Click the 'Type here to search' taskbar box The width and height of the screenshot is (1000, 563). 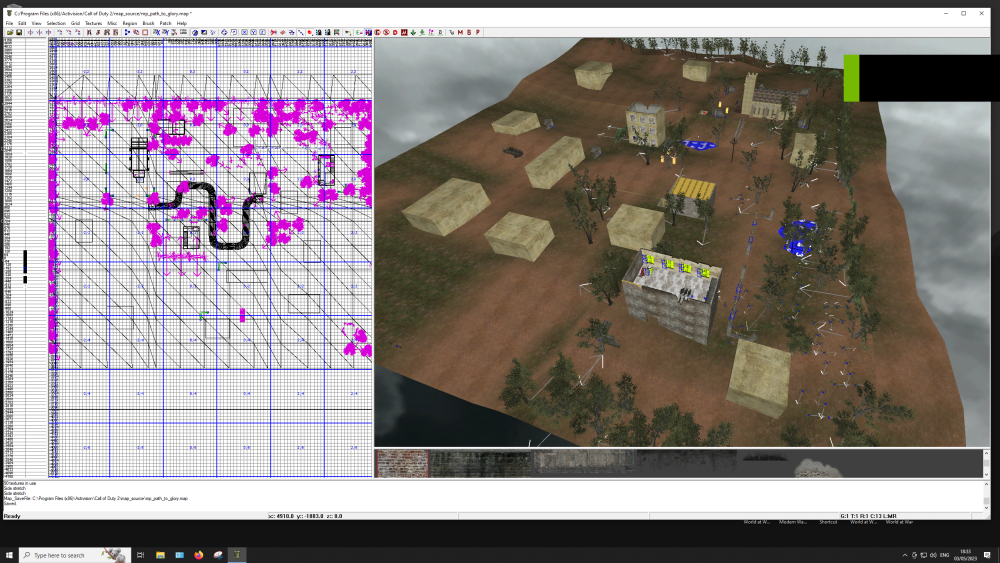tap(75, 555)
